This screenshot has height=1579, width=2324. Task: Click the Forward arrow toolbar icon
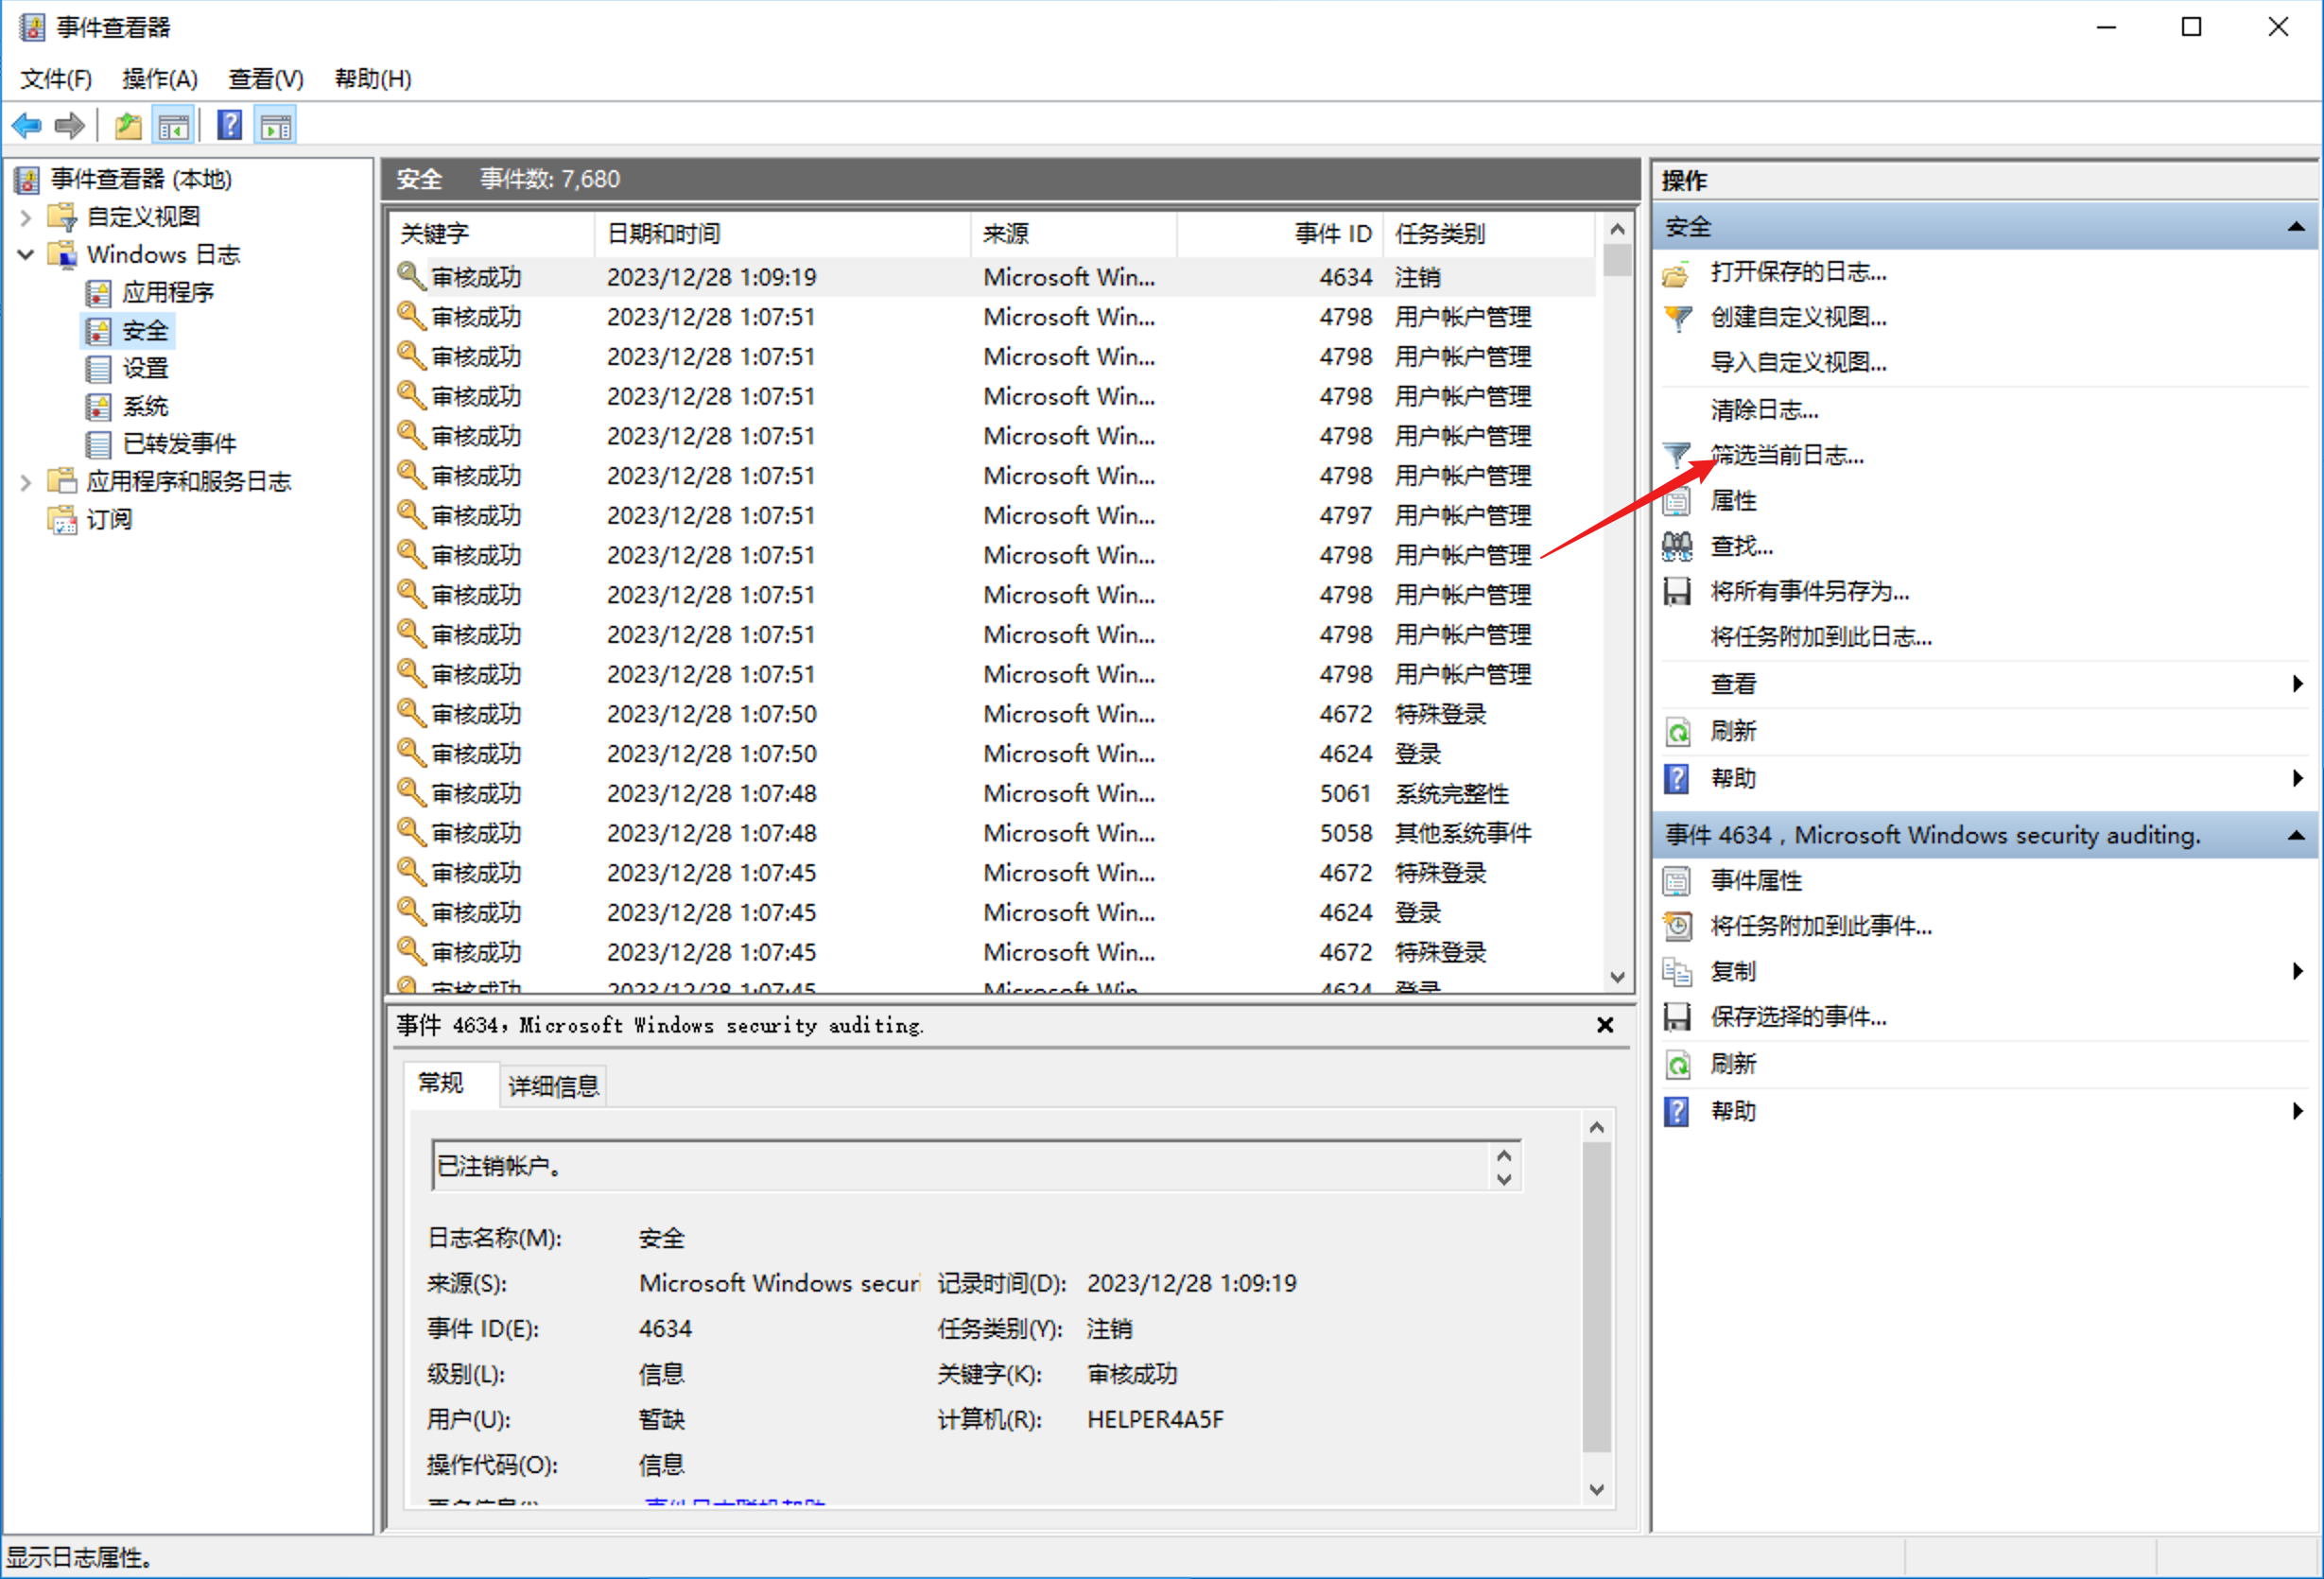pyautogui.click(x=70, y=126)
